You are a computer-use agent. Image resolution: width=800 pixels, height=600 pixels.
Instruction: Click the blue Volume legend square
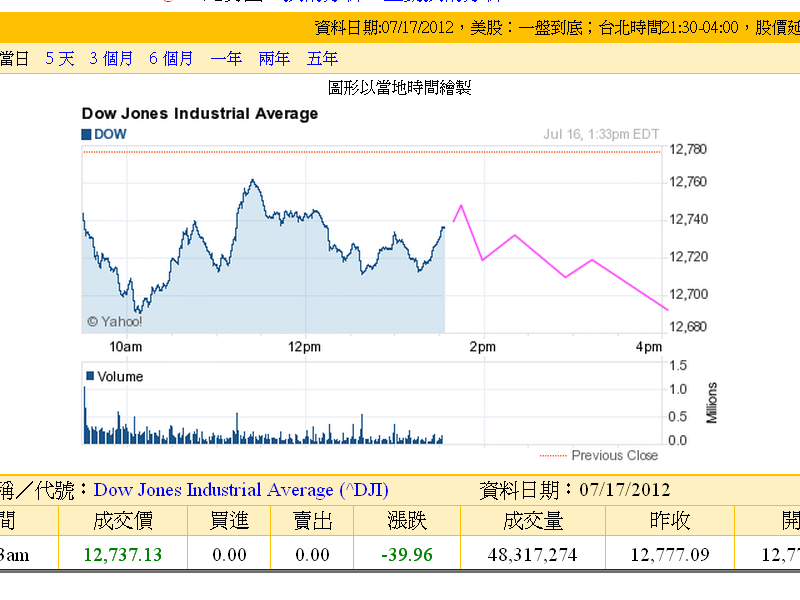click(x=90, y=376)
